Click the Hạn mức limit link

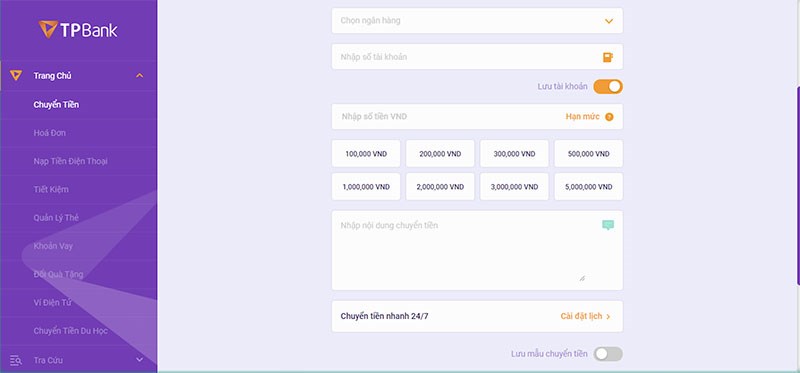pyautogui.click(x=582, y=117)
